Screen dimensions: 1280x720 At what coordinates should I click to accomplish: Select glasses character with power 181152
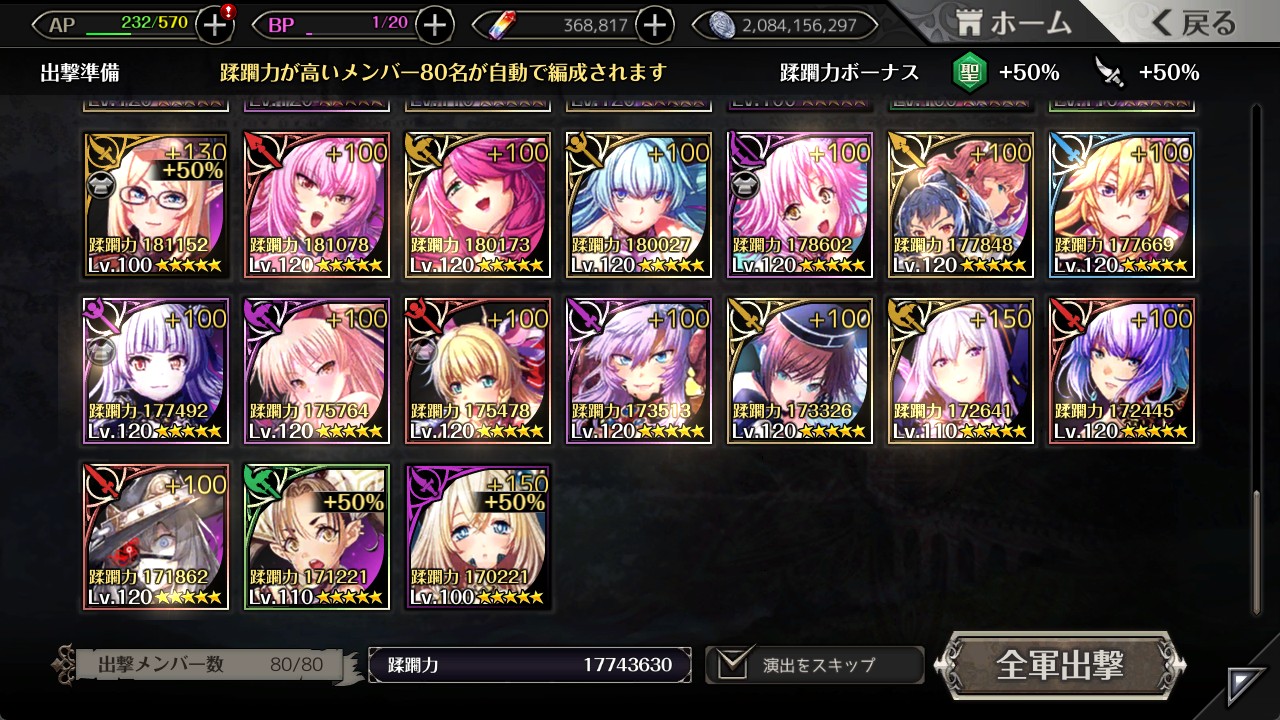coord(156,205)
